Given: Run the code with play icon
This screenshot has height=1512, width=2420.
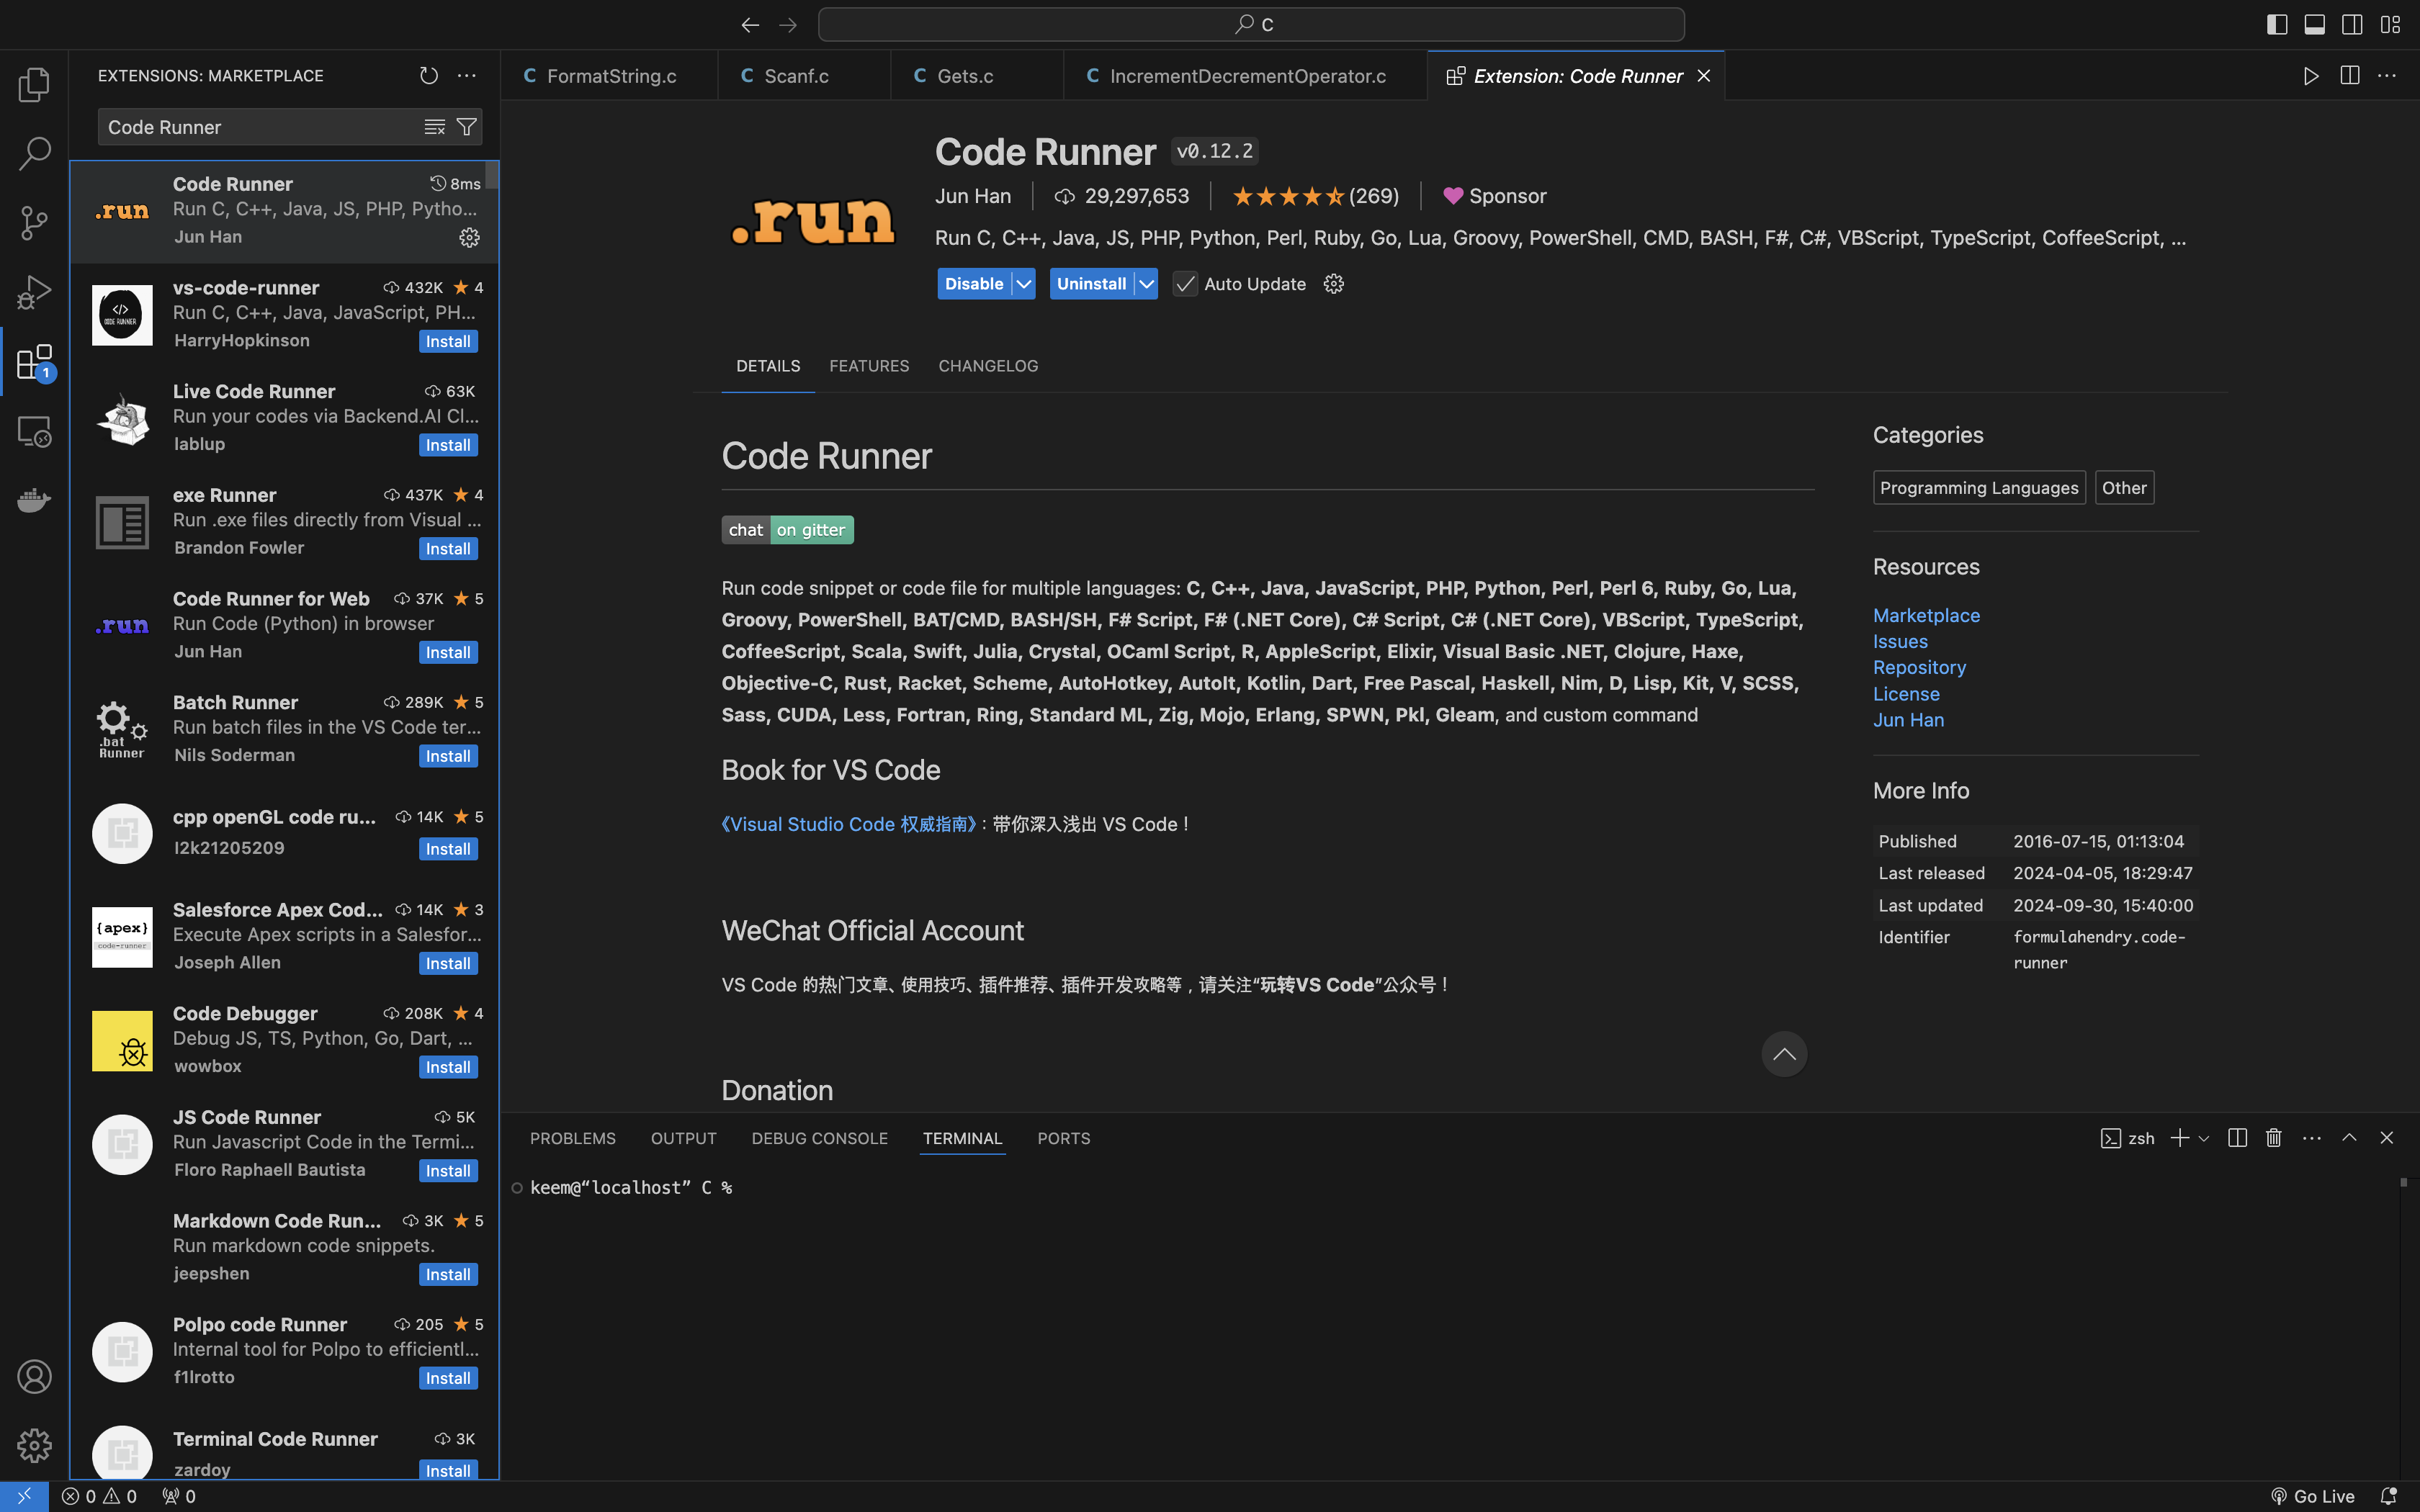Looking at the screenshot, I should click(2311, 76).
